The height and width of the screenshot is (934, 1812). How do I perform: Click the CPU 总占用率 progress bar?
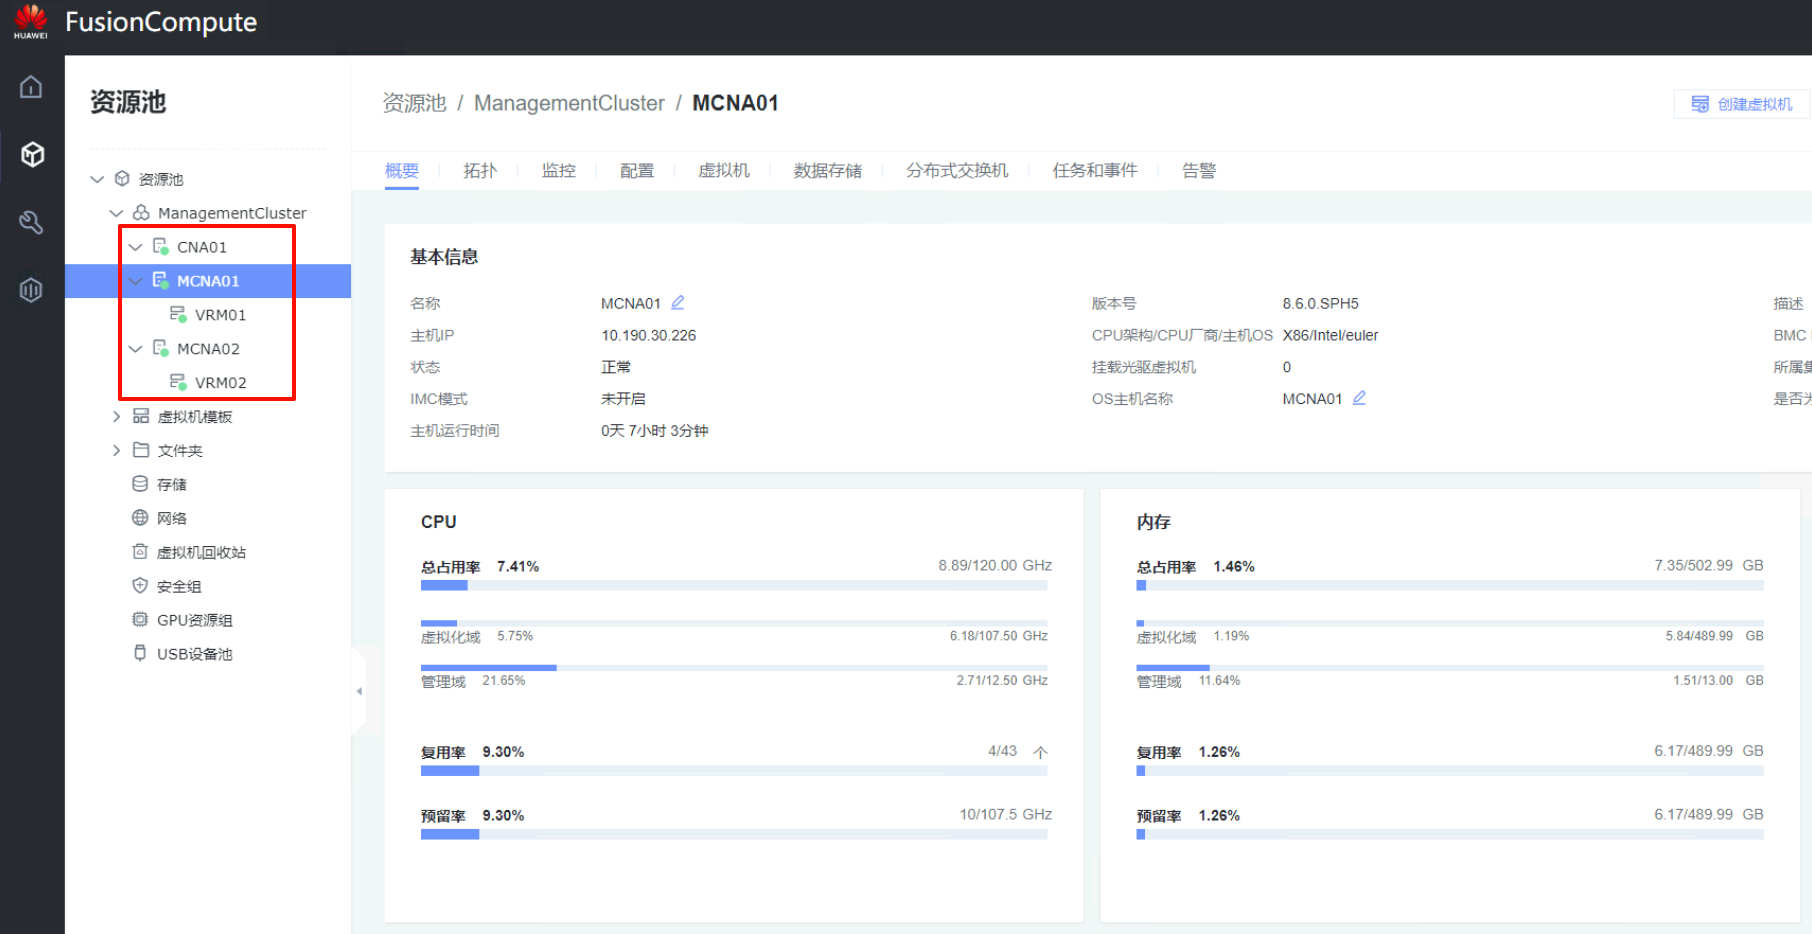[735, 586]
